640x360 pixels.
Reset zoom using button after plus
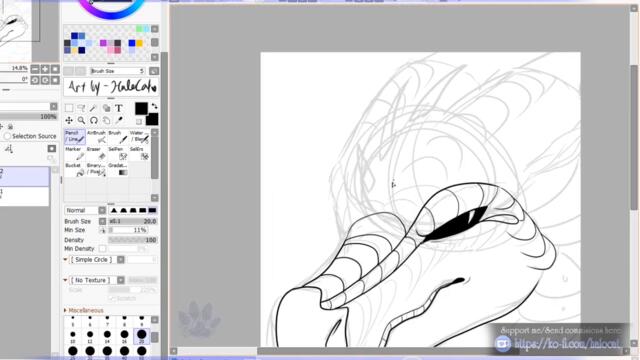tap(55, 69)
